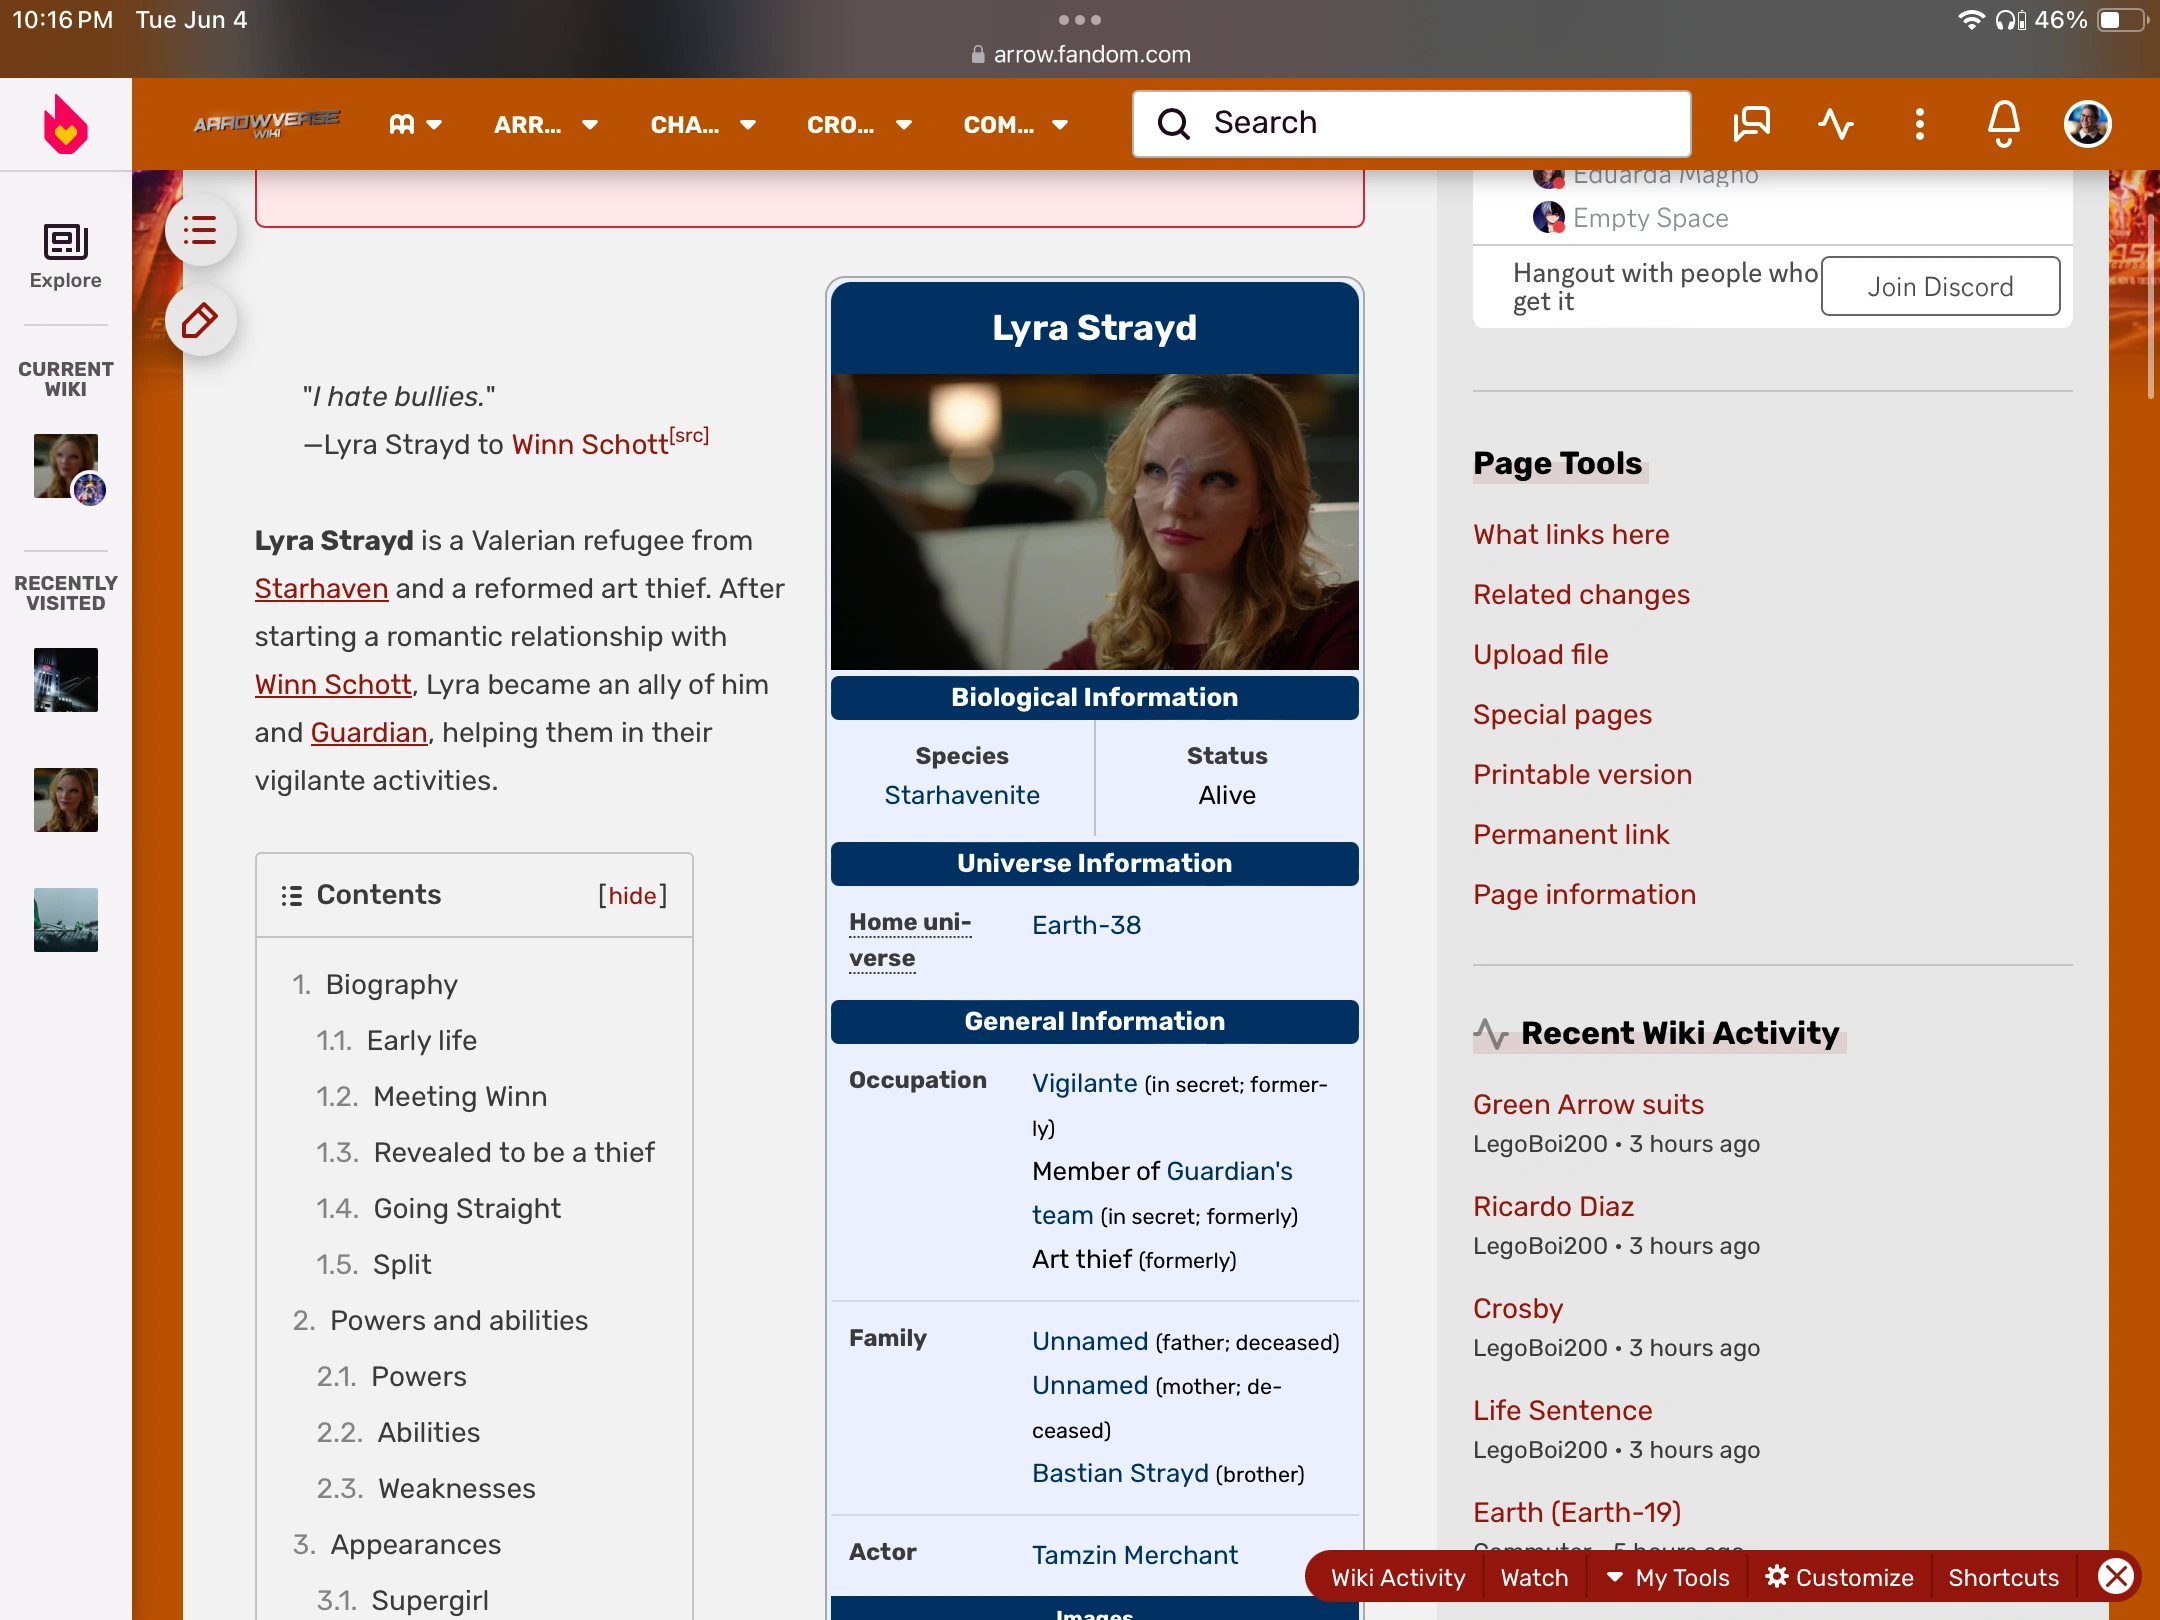Open recent activity pulse icon in header
Viewport: 2160px width, 1620px height.
[1835, 124]
